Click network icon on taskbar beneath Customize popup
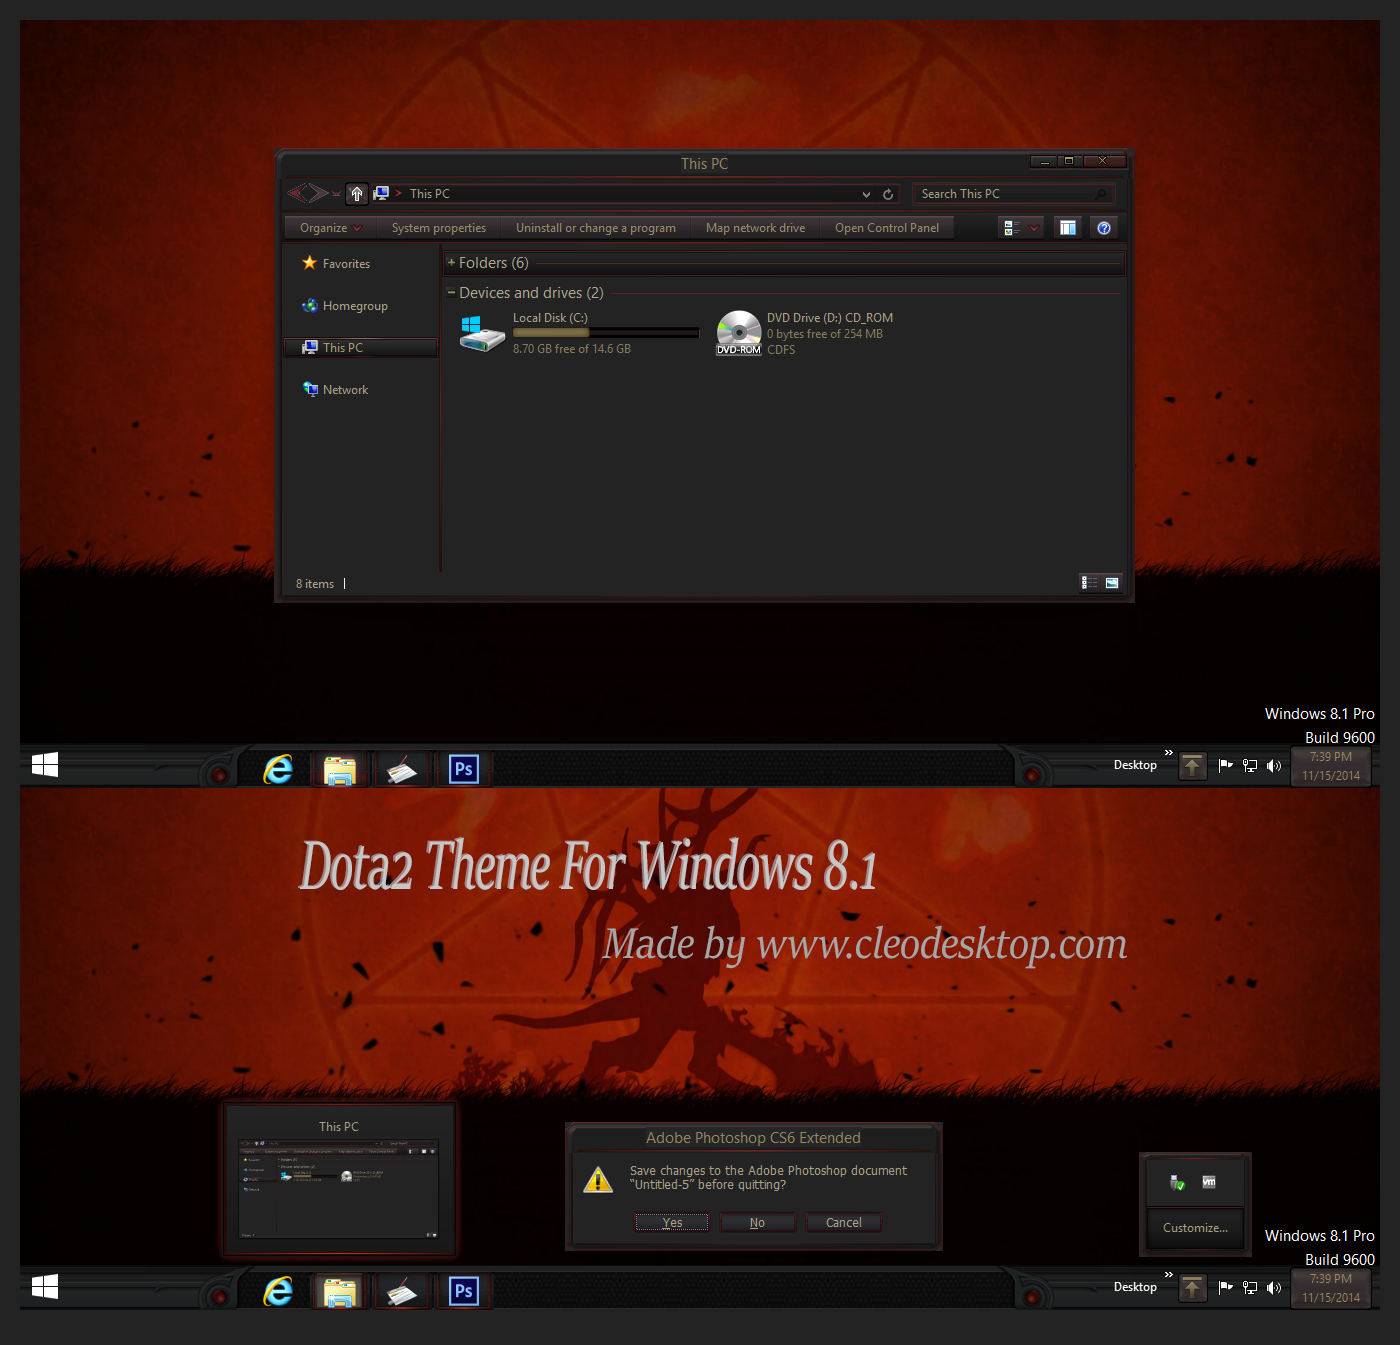The width and height of the screenshot is (1400, 1345). click(1250, 1288)
